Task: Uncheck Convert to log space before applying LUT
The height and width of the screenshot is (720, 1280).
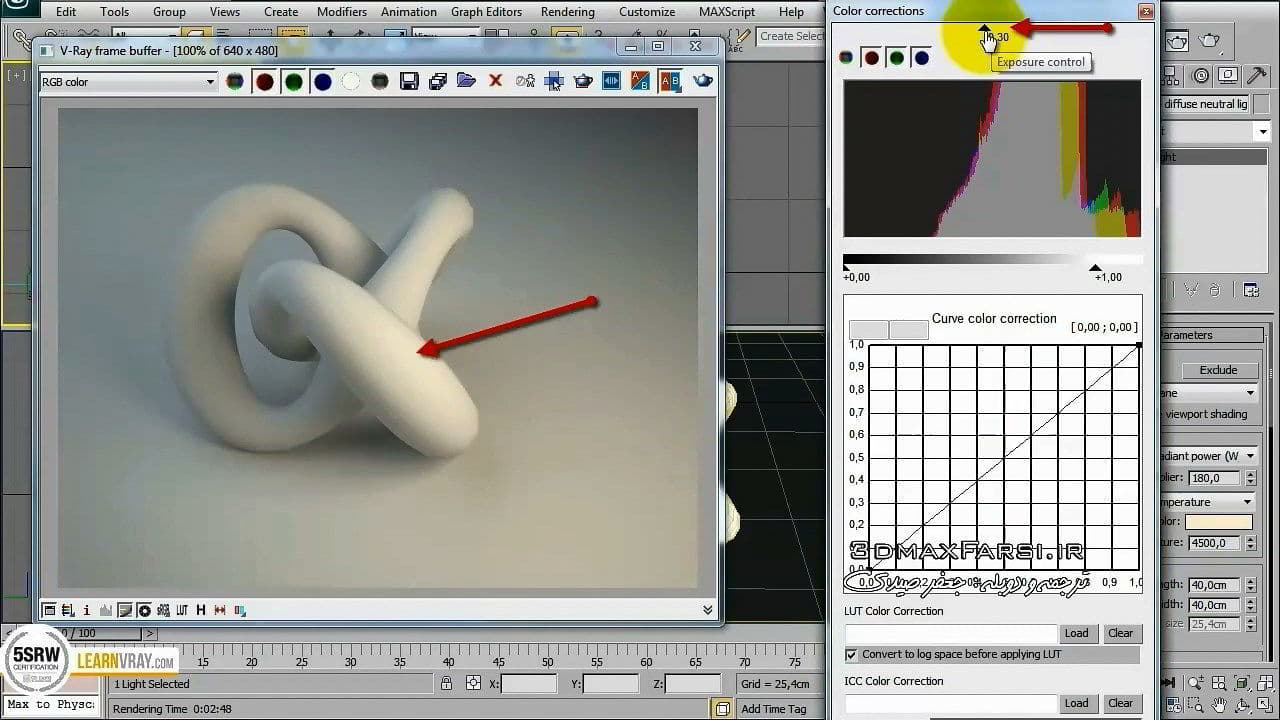Action: (851, 654)
